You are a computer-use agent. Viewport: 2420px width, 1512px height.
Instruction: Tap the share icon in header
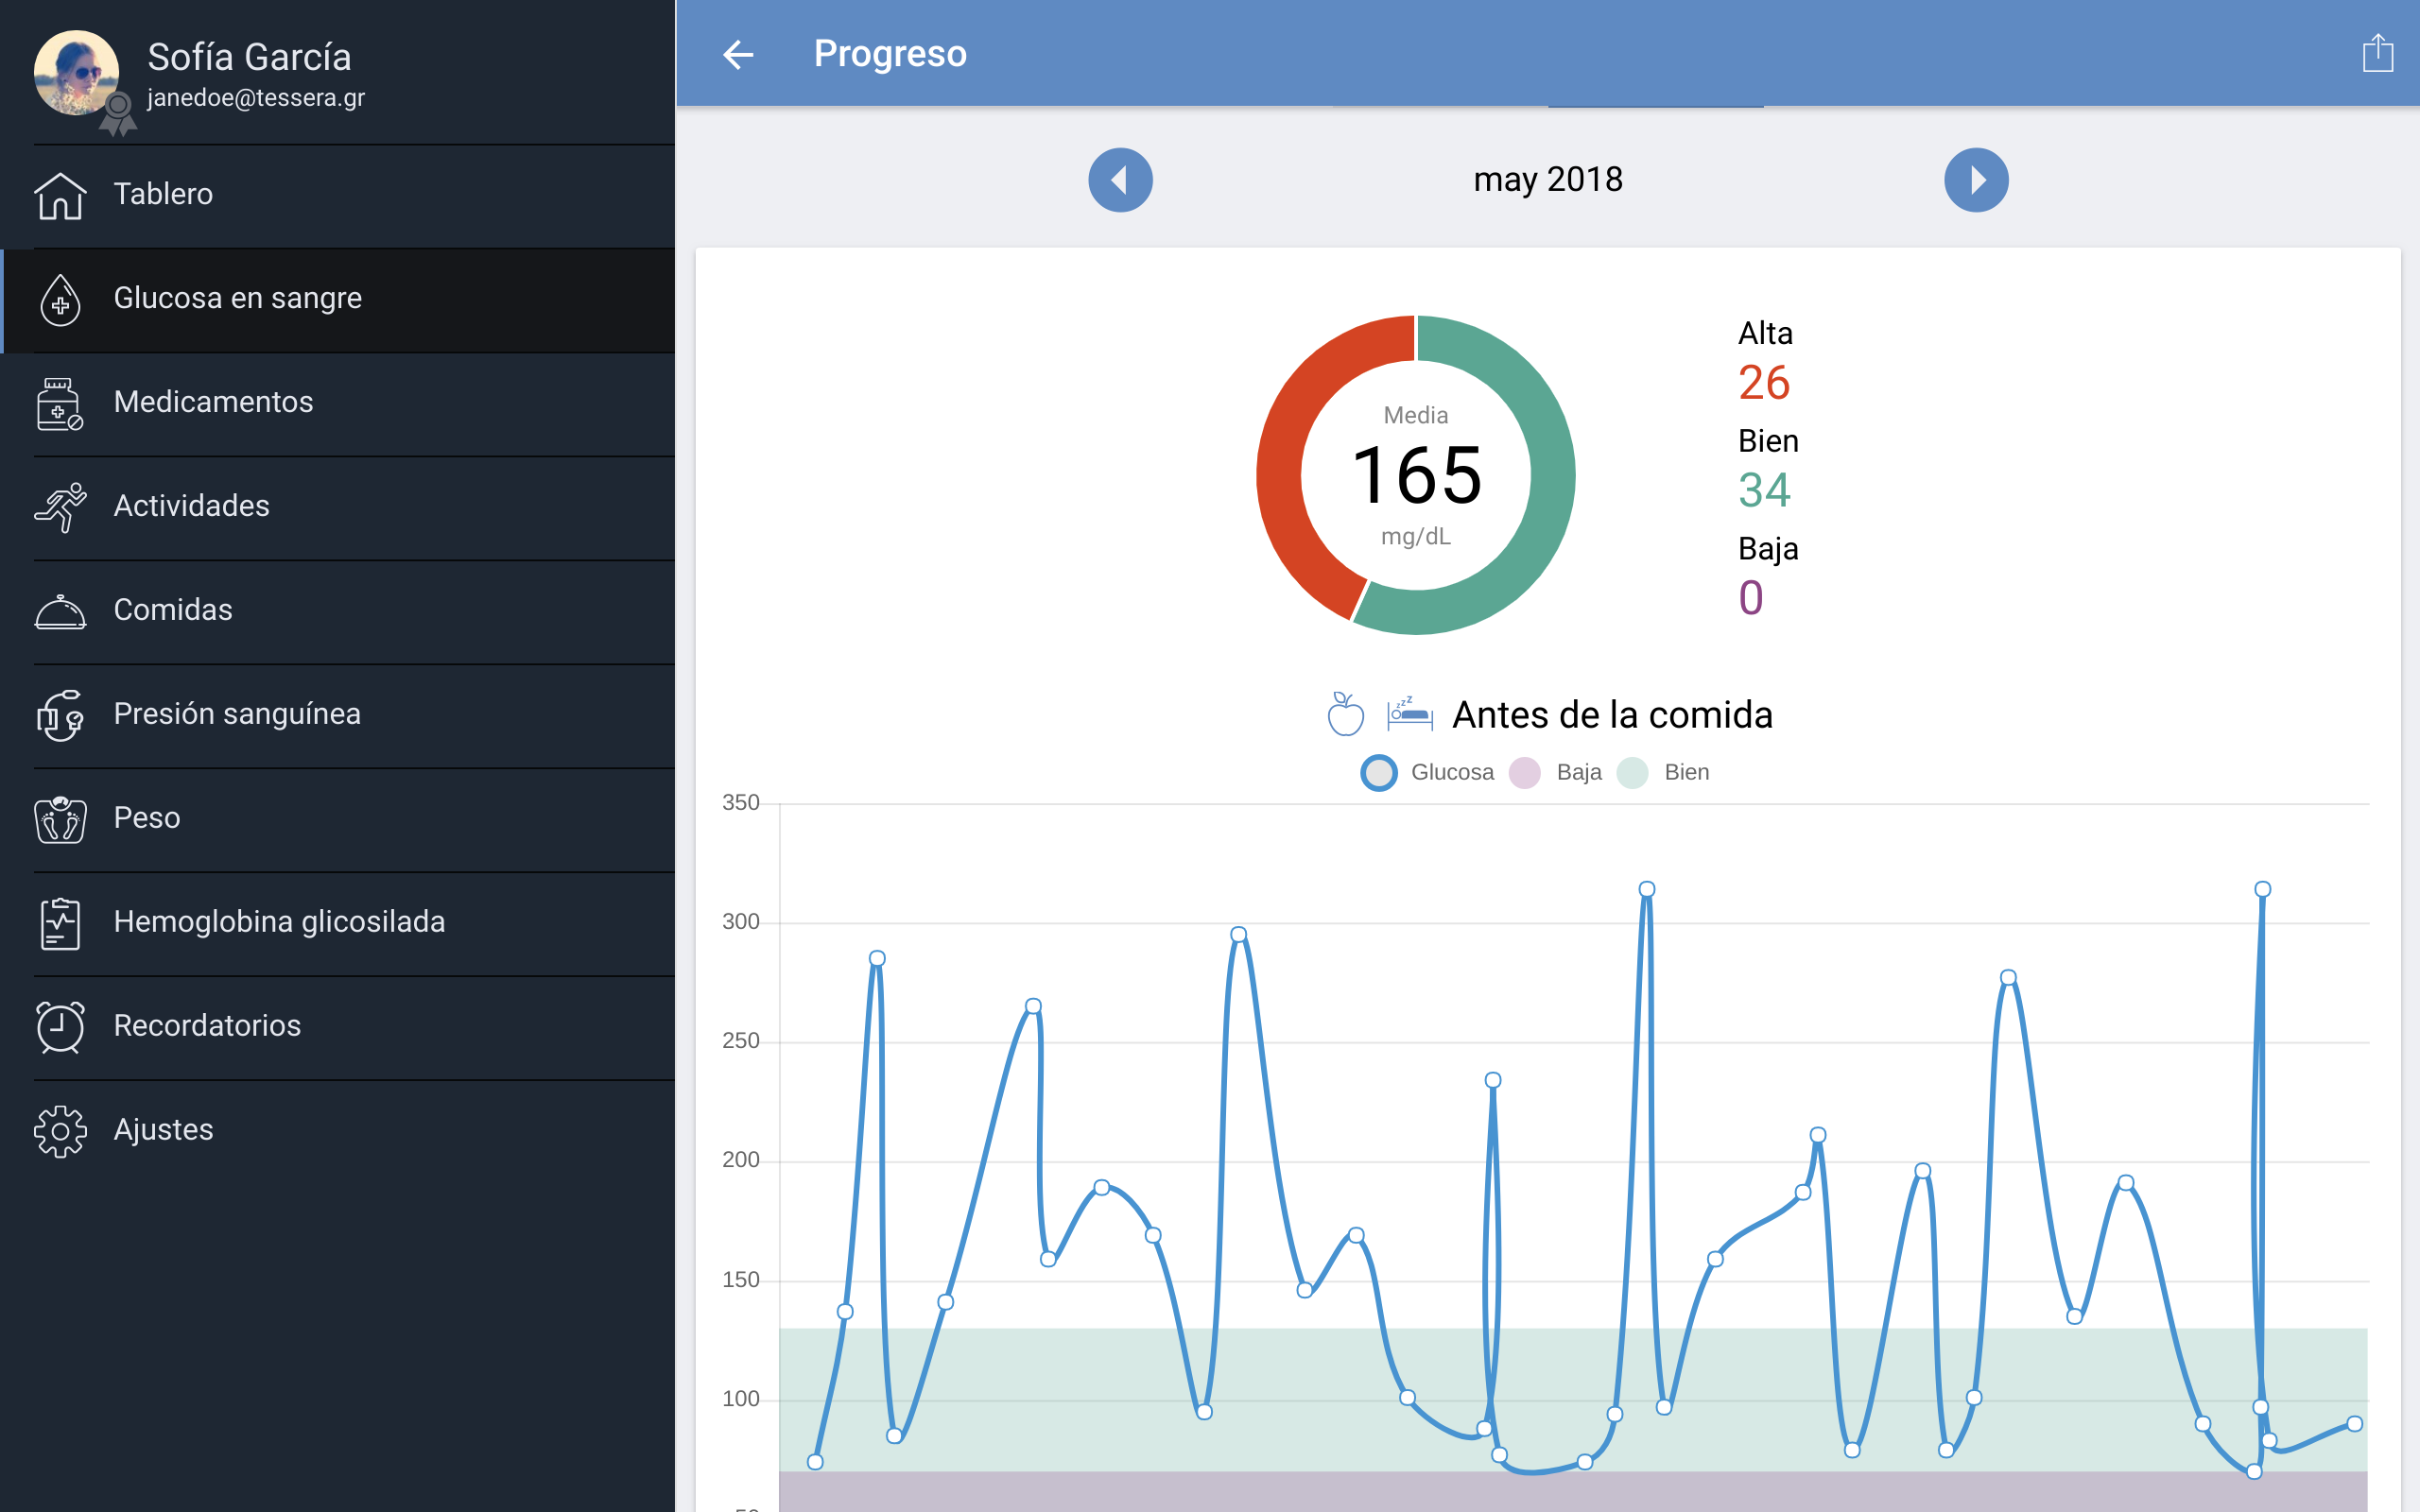pos(2377,54)
